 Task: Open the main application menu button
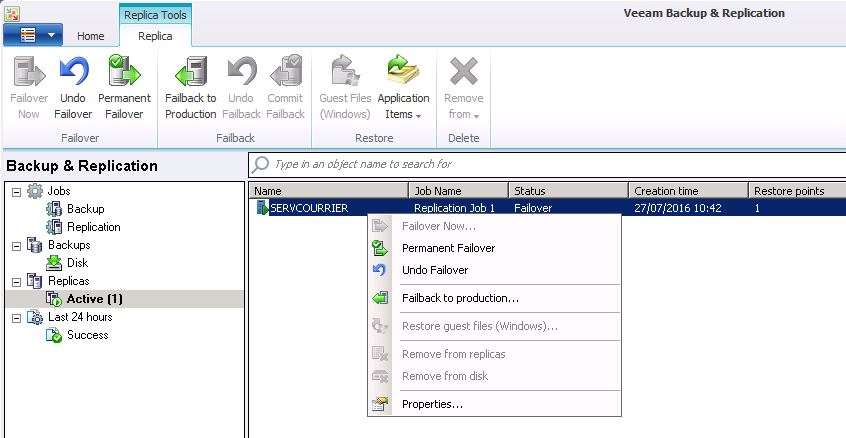tap(33, 35)
